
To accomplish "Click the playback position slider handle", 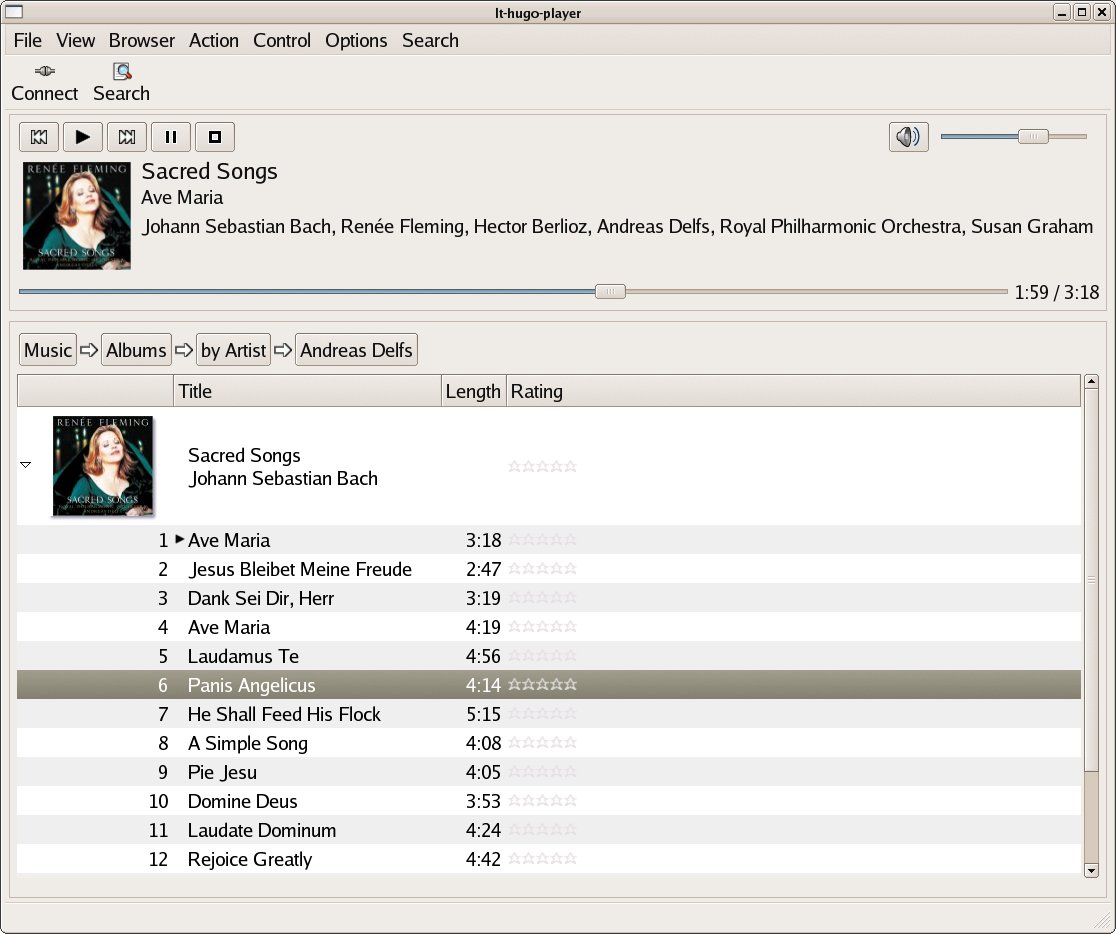I will [x=610, y=291].
